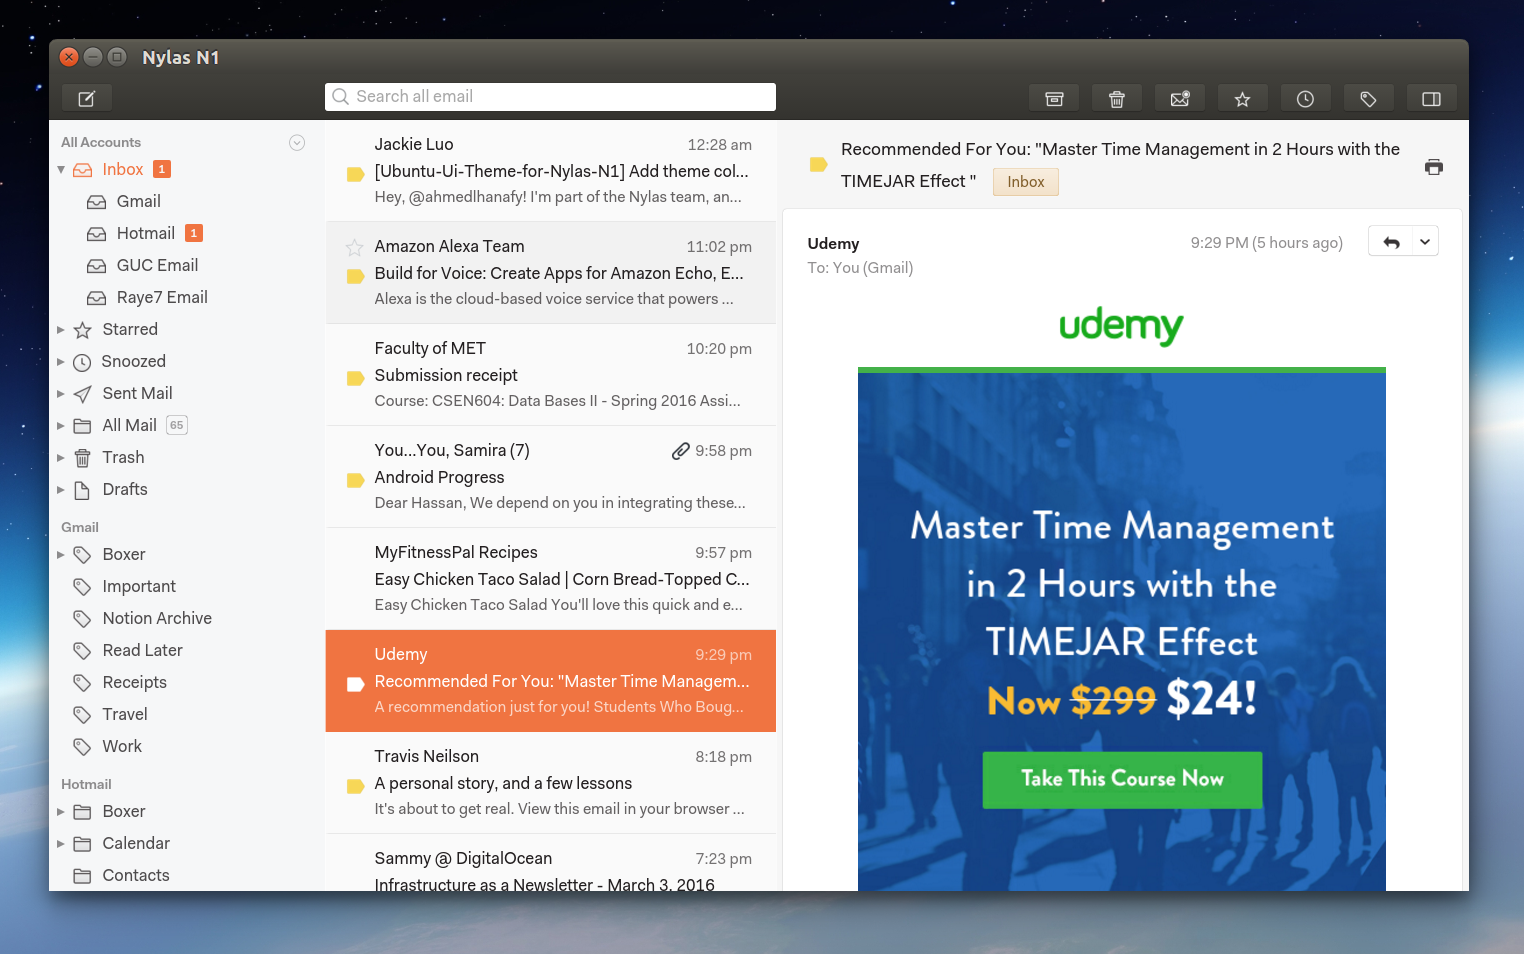Print the Udemy email
Viewport: 1524px width, 954px height.
(x=1434, y=167)
